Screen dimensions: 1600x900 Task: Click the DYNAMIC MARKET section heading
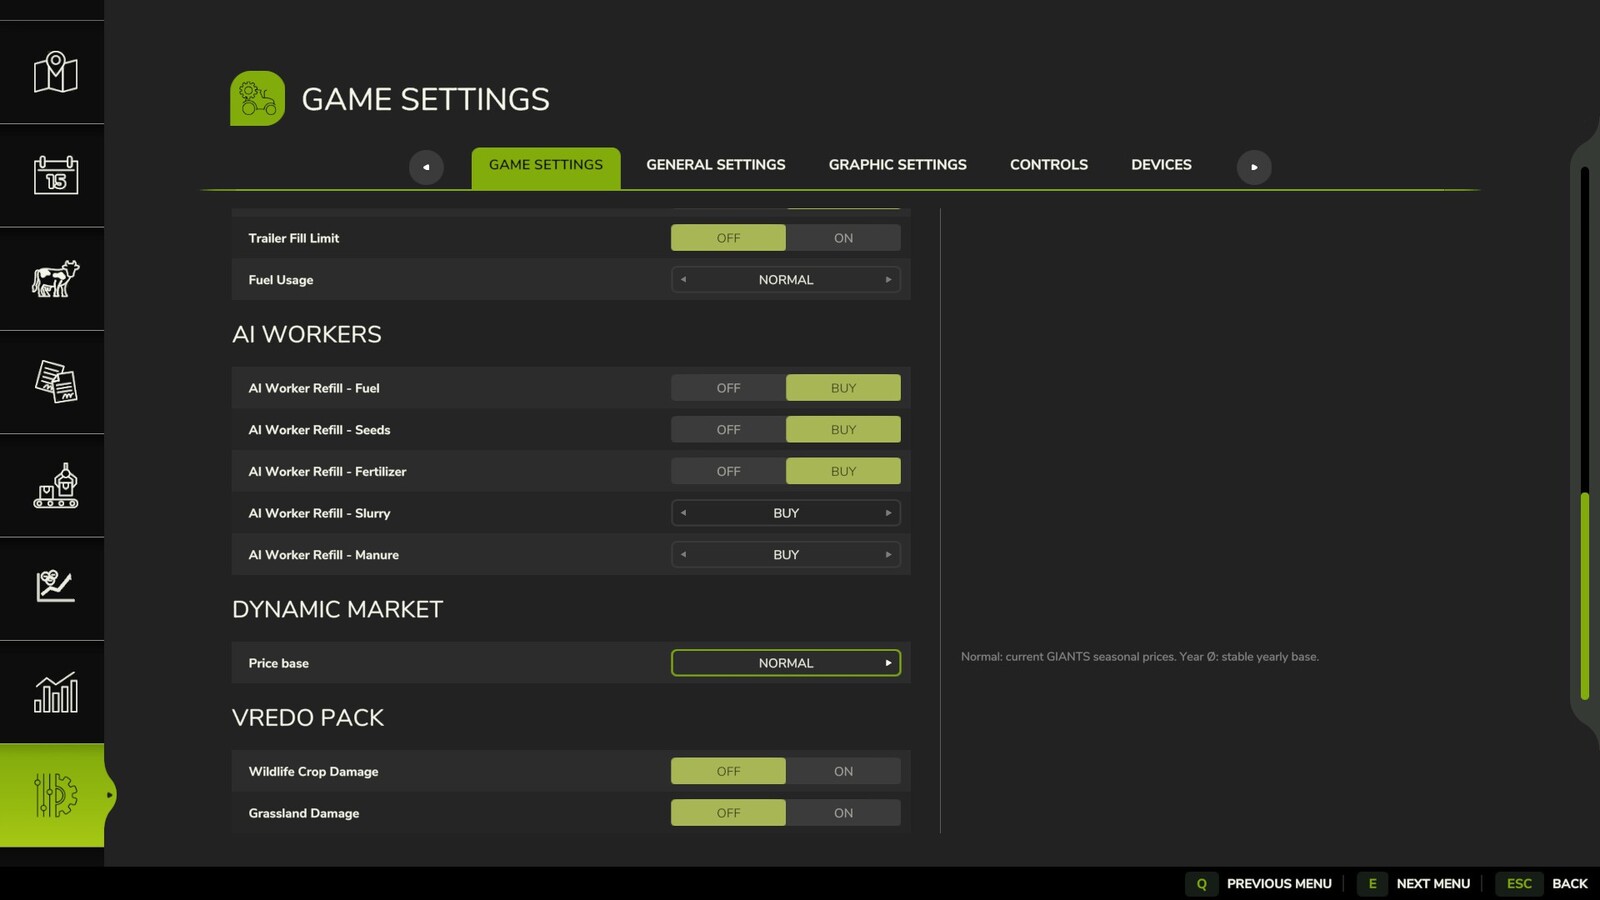(x=337, y=609)
